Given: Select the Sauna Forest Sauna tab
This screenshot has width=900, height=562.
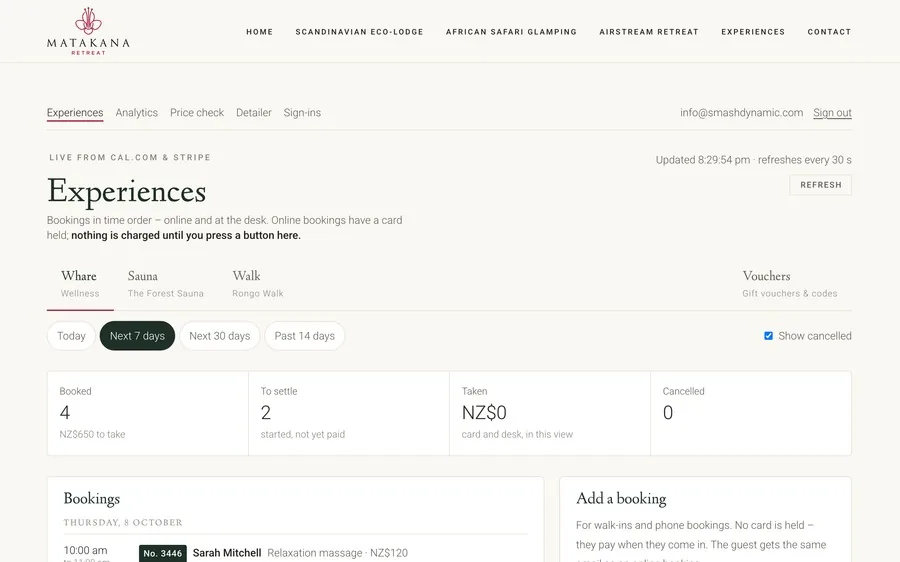Looking at the screenshot, I should click(x=166, y=284).
